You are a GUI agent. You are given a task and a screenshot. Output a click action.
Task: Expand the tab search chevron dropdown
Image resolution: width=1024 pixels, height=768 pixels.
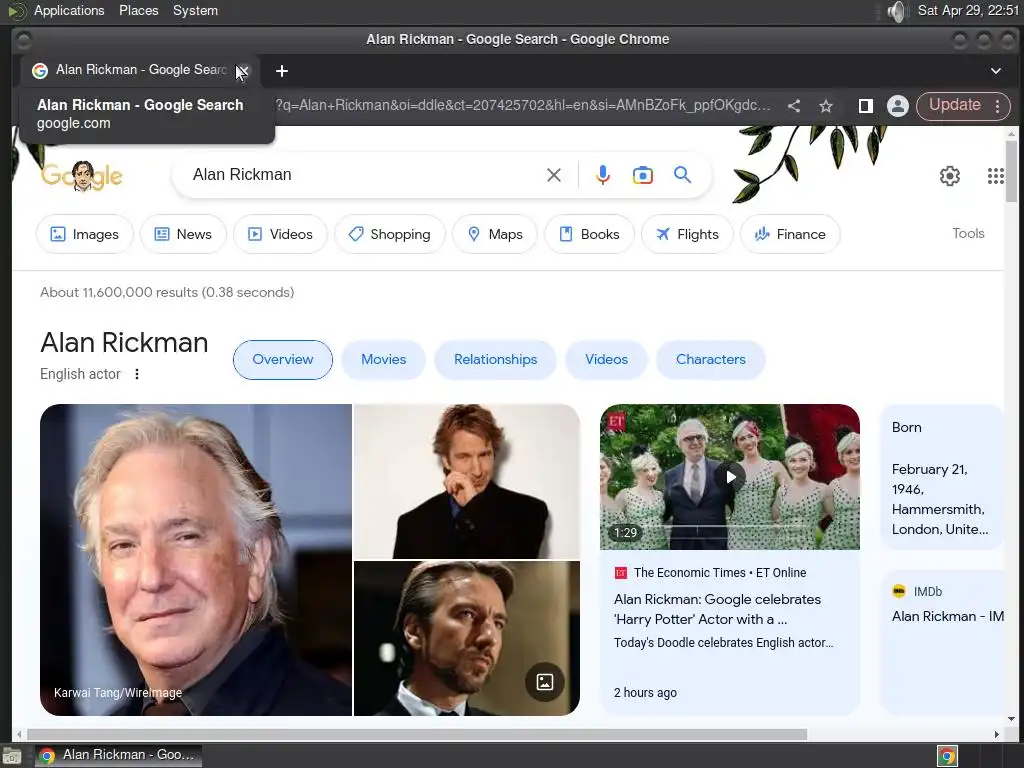pyautogui.click(x=995, y=71)
